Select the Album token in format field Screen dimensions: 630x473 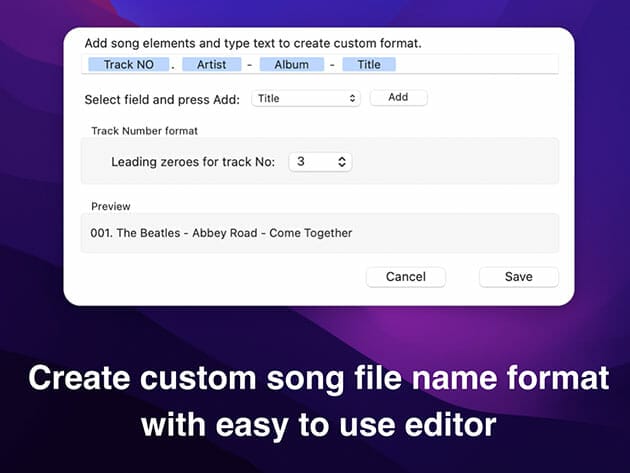pyautogui.click(x=292, y=64)
